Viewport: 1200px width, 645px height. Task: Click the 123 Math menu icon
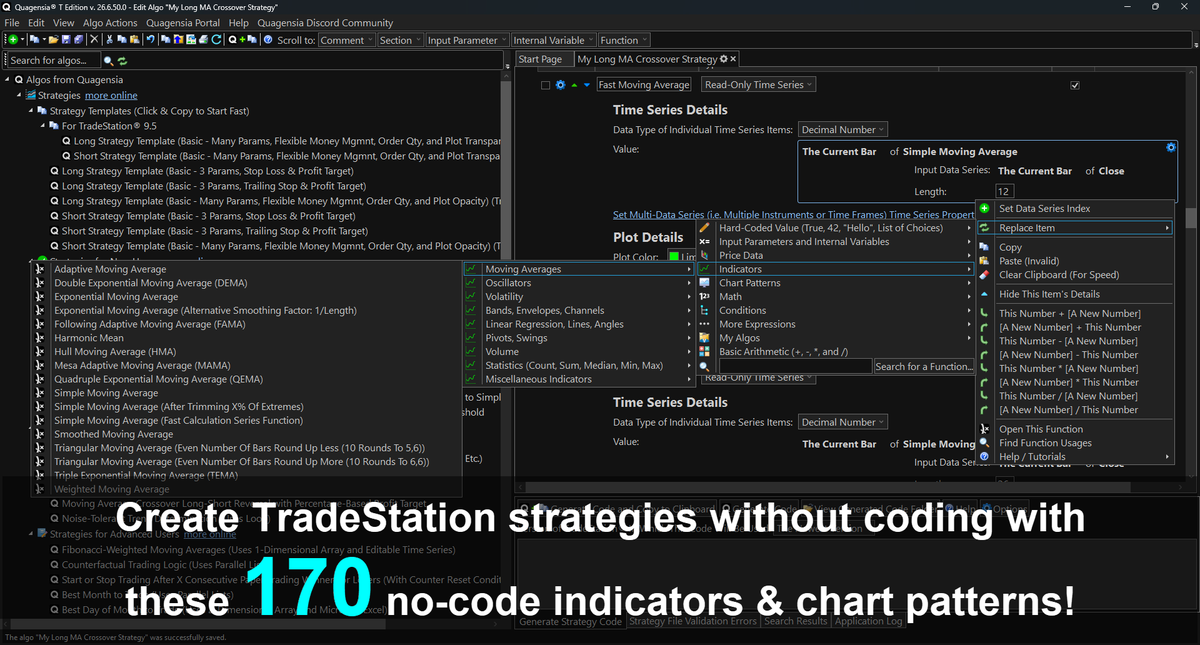click(705, 297)
